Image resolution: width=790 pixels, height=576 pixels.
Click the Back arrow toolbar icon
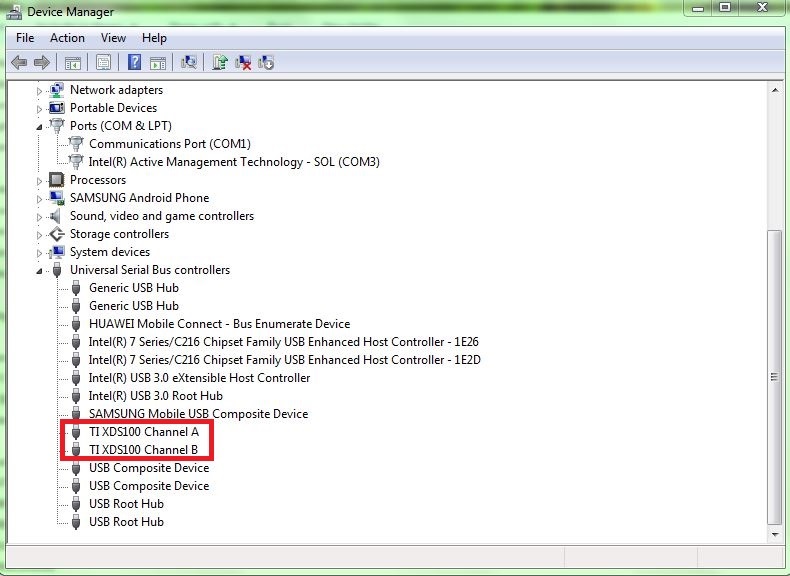(19, 62)
